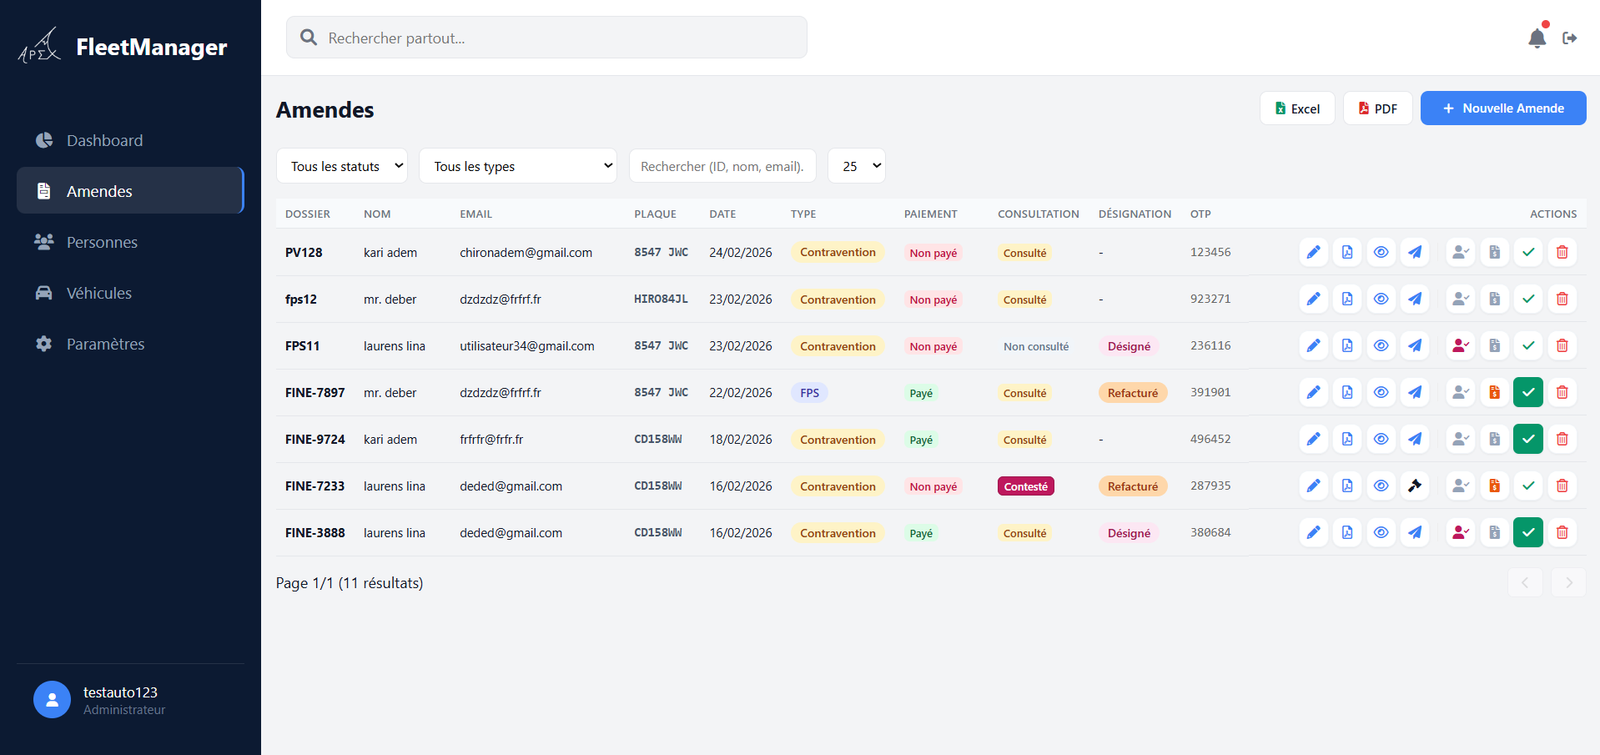Unmark FINE-3888 green paid checkmark
The width and height of the screenshot is (1600, 755).
1528,533
